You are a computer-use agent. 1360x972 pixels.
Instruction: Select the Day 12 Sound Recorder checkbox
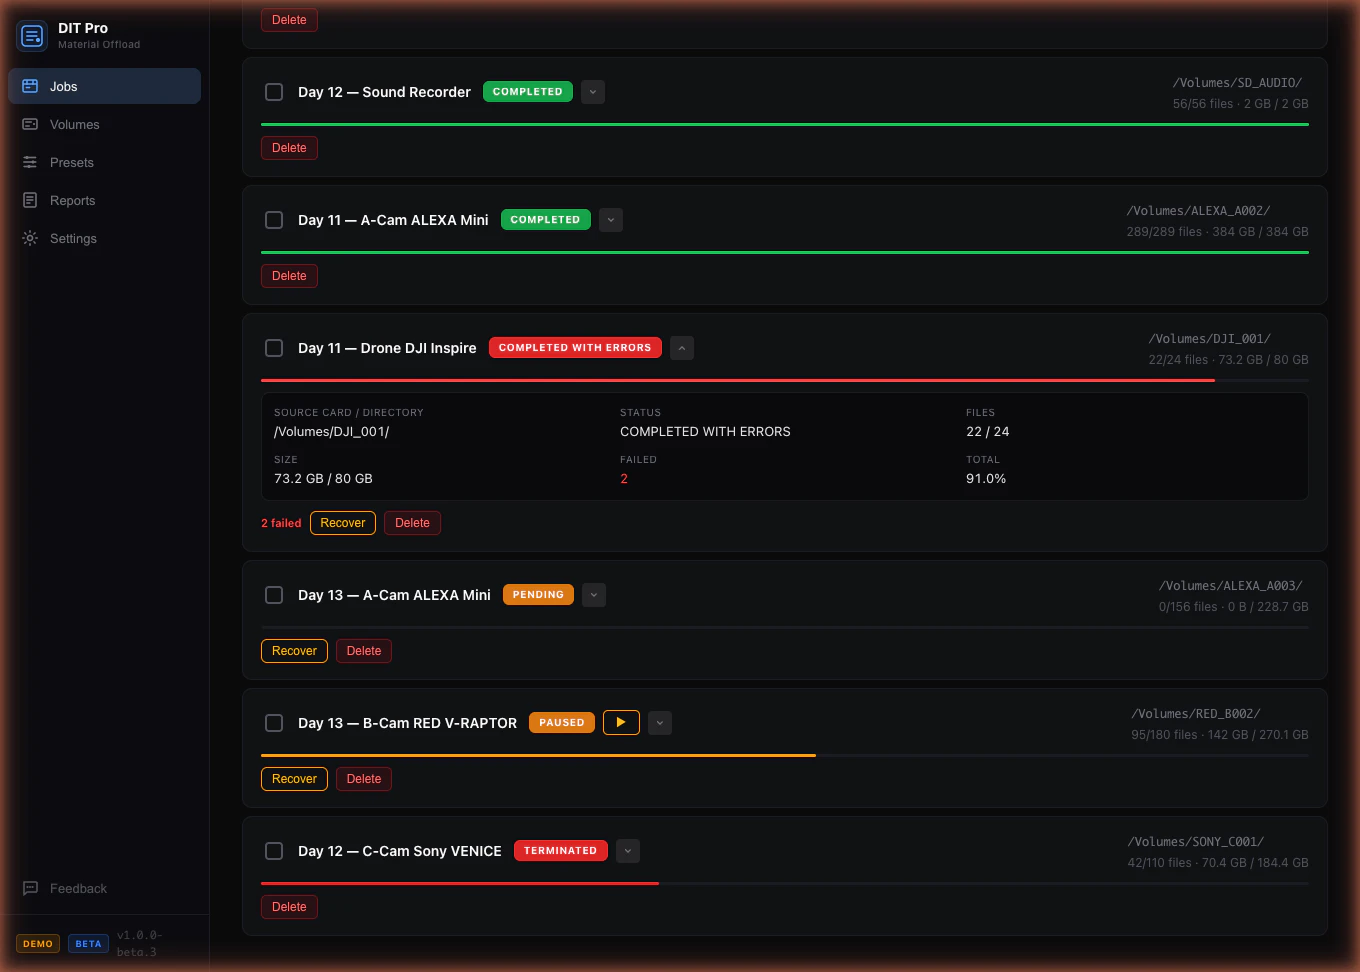point(274,92)
